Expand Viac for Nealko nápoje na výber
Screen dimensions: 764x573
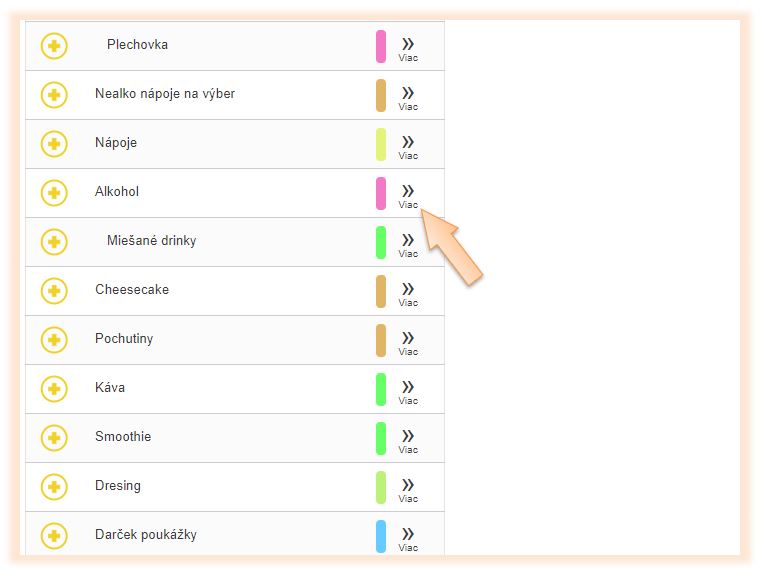coord(408,99)
